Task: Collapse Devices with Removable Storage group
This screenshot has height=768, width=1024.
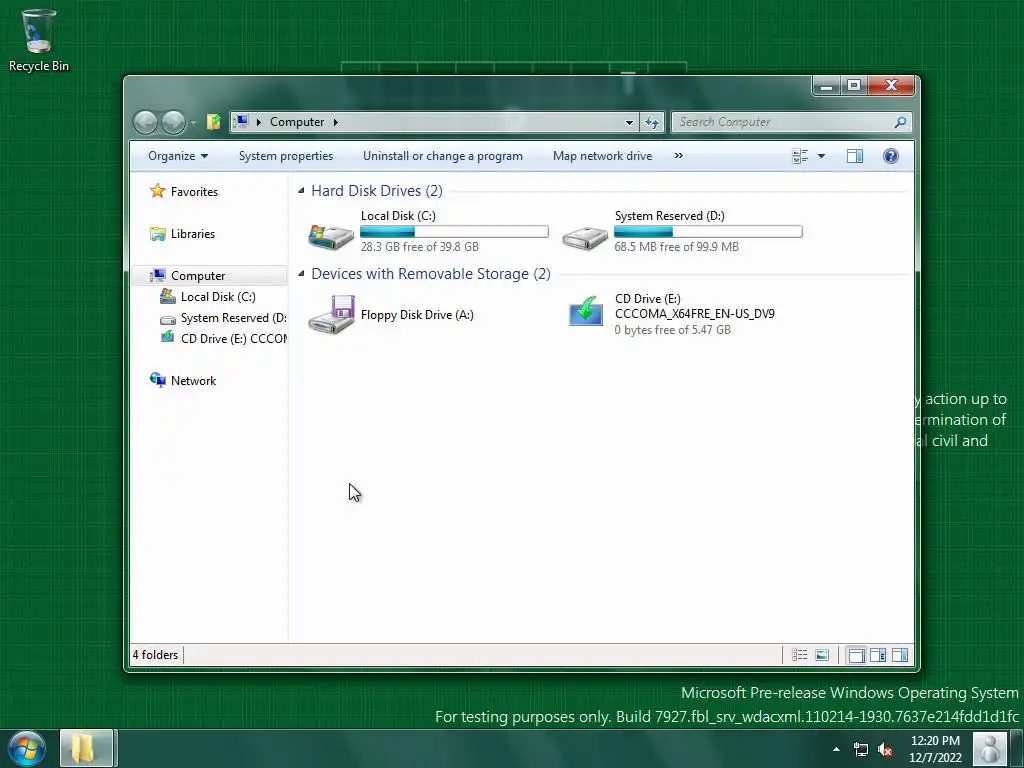Action: 301,274
